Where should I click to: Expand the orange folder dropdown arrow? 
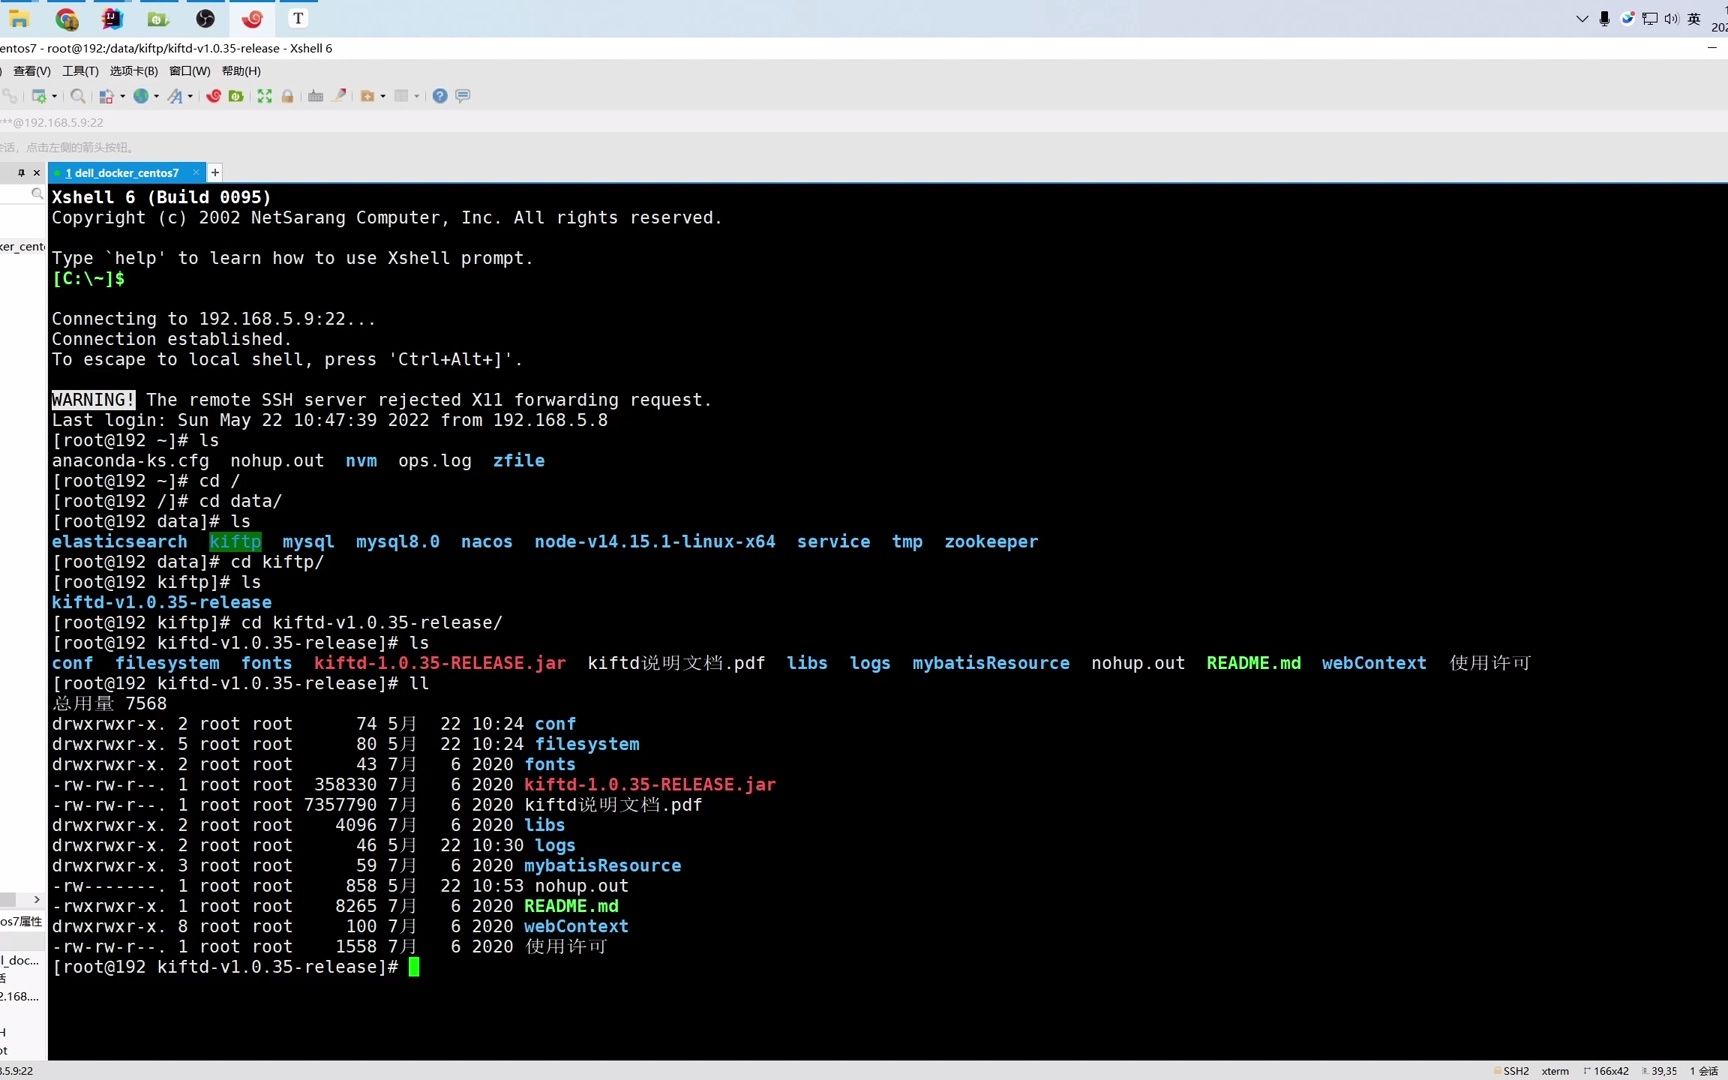pos(383,96)
